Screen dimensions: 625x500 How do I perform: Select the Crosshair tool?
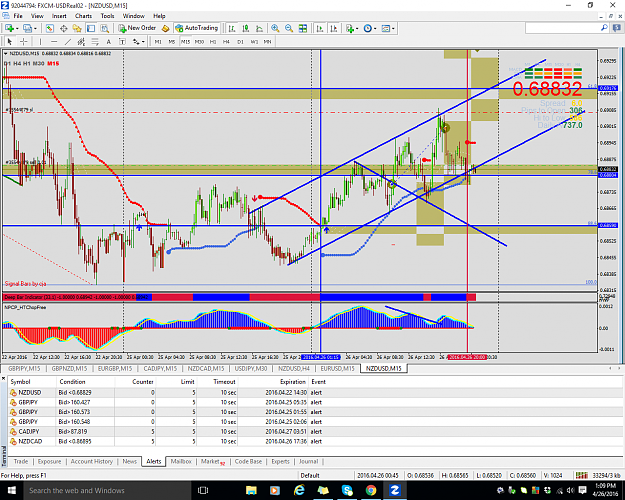coord(24,41)
